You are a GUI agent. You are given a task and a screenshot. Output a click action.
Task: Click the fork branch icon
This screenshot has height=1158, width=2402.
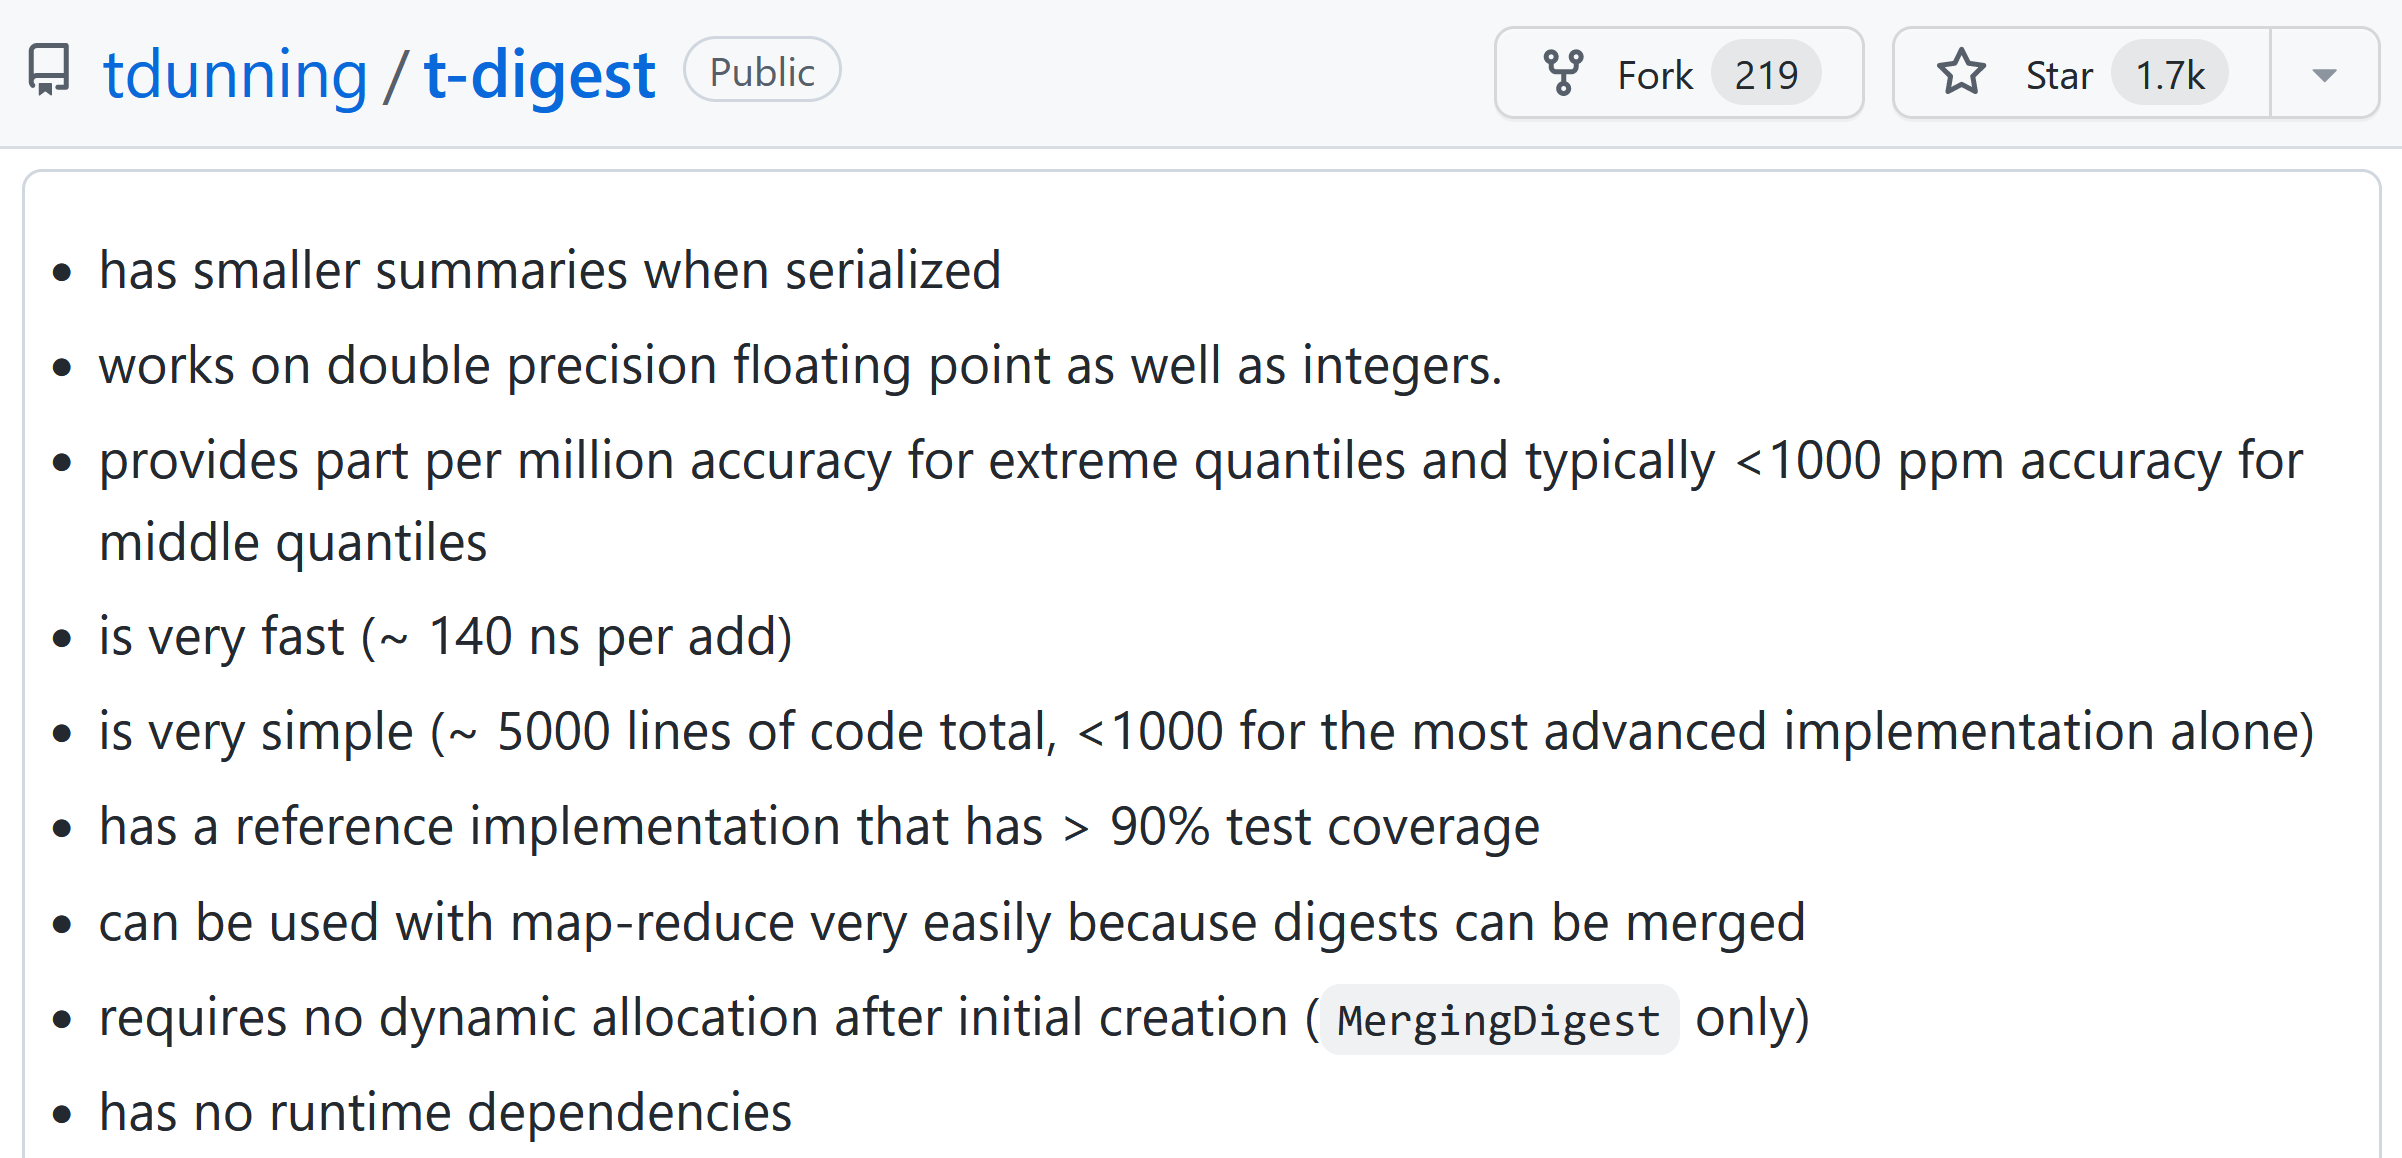(1563, 73)
